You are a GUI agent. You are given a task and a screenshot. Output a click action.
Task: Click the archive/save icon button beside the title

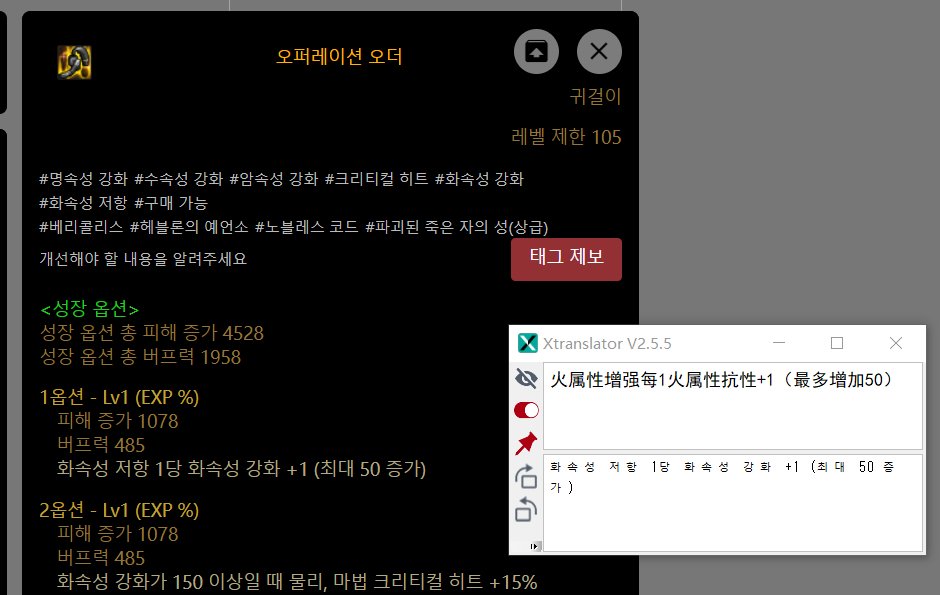click(536, 52)
